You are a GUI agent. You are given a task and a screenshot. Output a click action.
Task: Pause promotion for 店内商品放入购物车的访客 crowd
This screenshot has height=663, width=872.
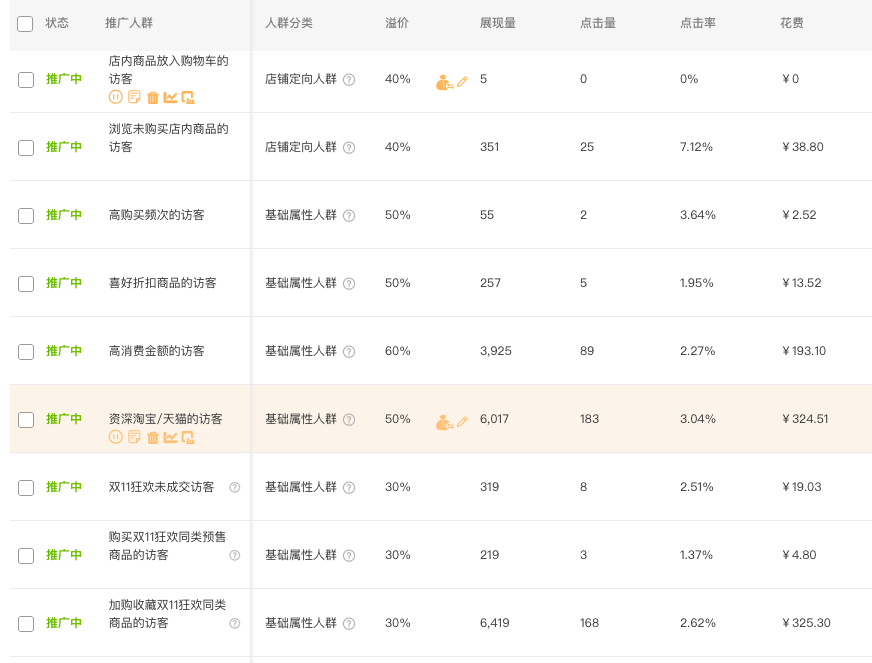(x=116, y=97)
